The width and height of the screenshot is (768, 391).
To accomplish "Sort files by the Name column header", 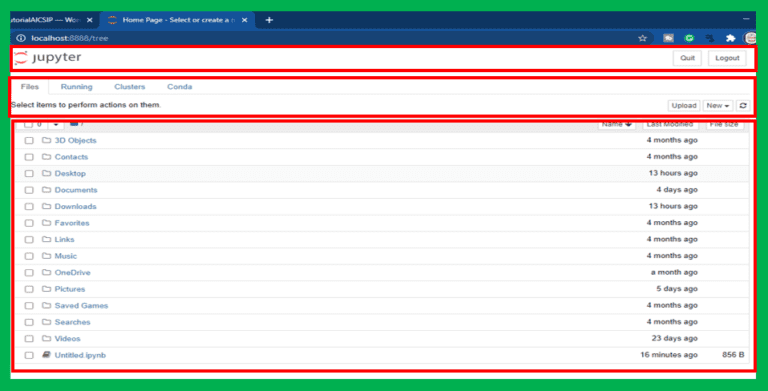I will [x=616, y=124].
